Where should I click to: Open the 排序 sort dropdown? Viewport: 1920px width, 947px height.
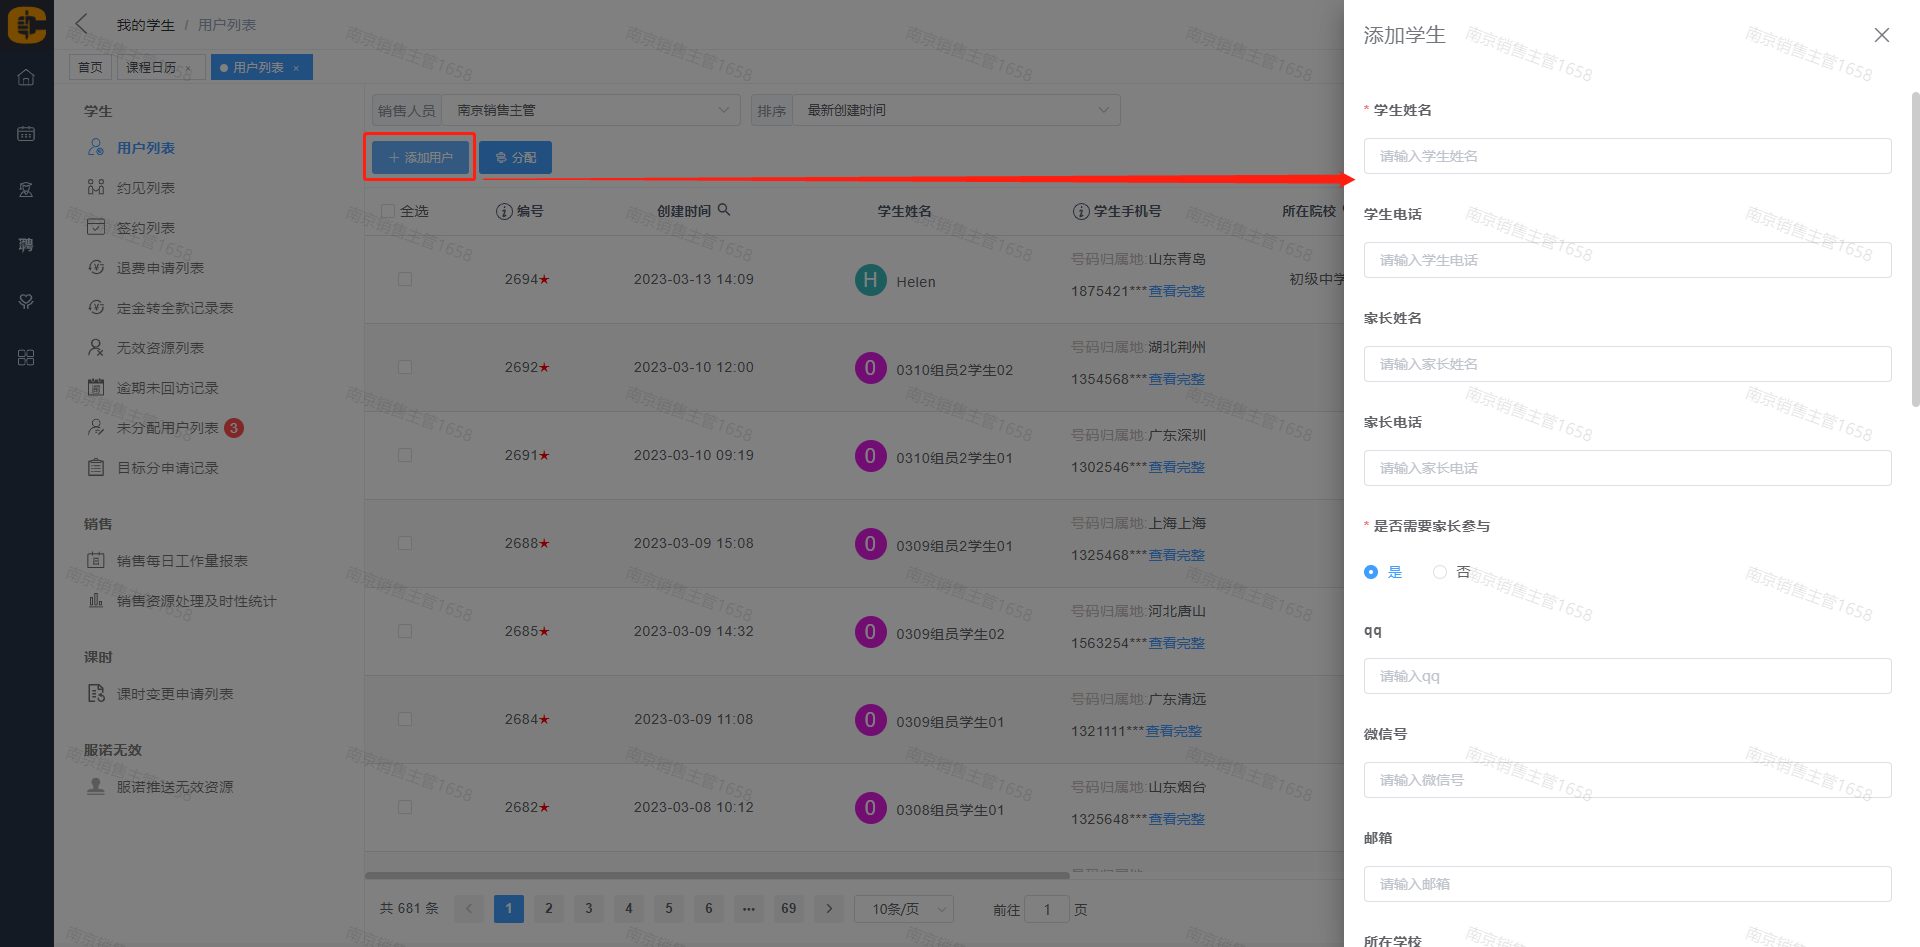point(955,110)
